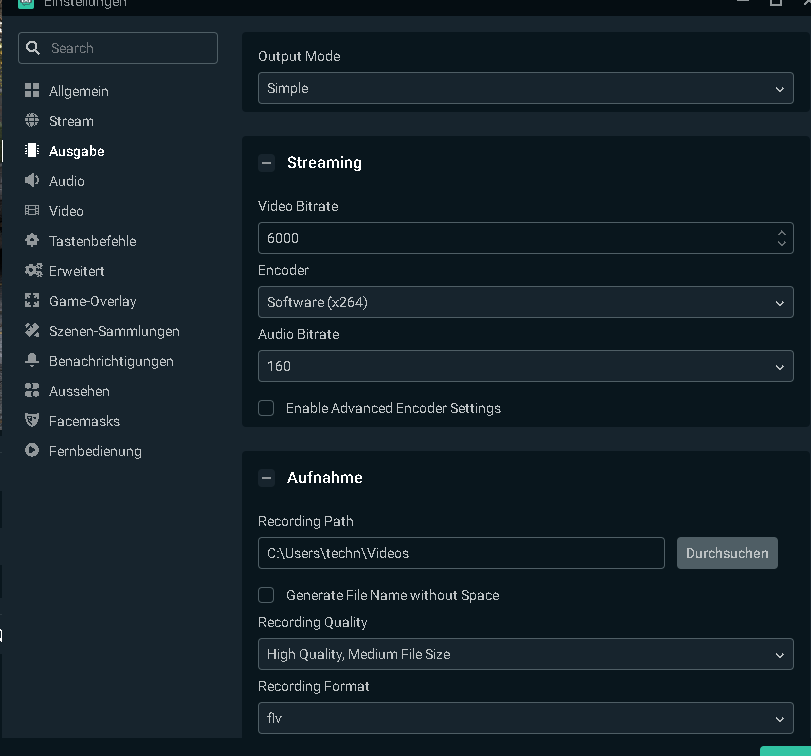Increase Video Bitrate with stepper arrow
811x756 pixels.
tap(781, 233)
